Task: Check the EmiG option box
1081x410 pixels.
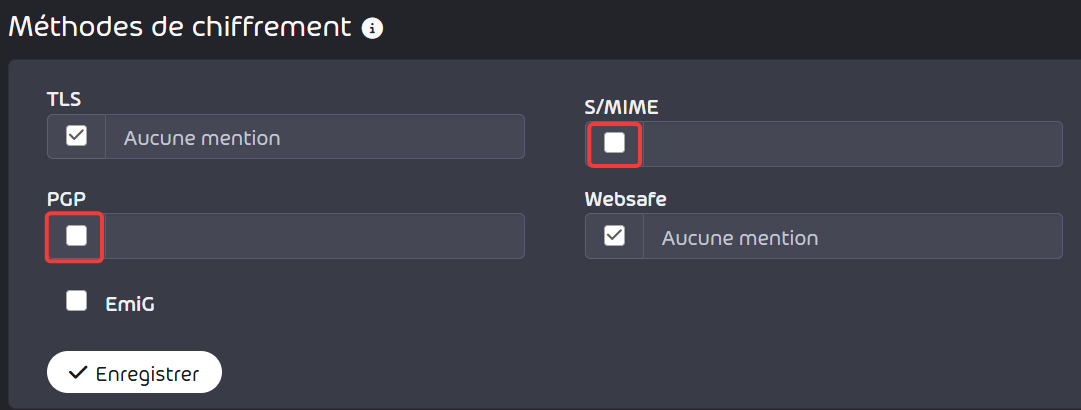Action: [76, 300]
